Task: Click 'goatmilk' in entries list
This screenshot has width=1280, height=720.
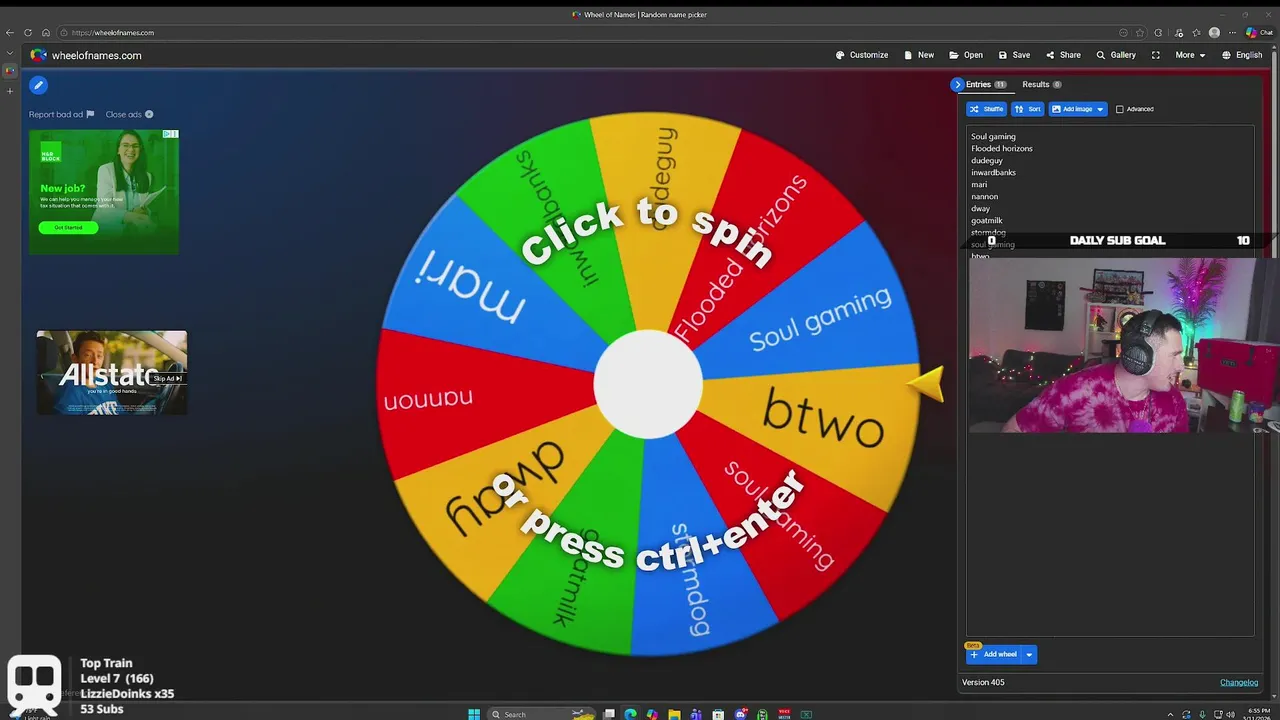Action: click(987, 221)
